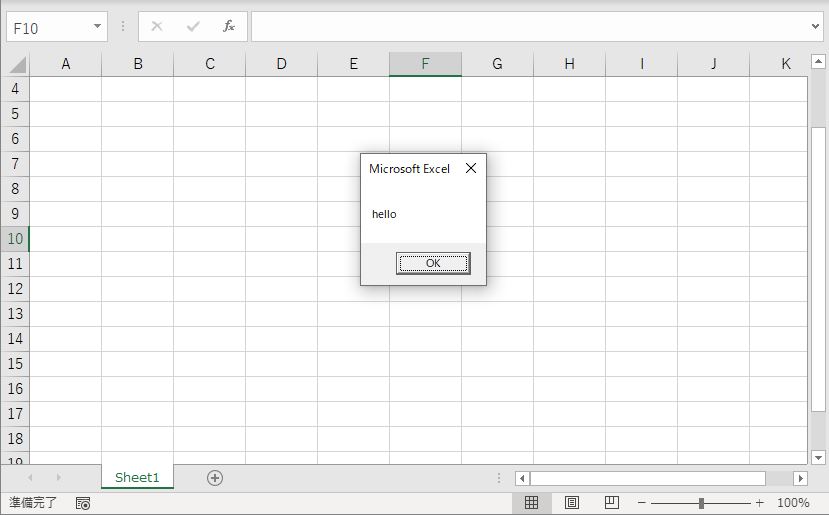The width and height of the screenshot is (829, 515).
Task: Click the zoom slider handle
Action: [x=701, y=503]
